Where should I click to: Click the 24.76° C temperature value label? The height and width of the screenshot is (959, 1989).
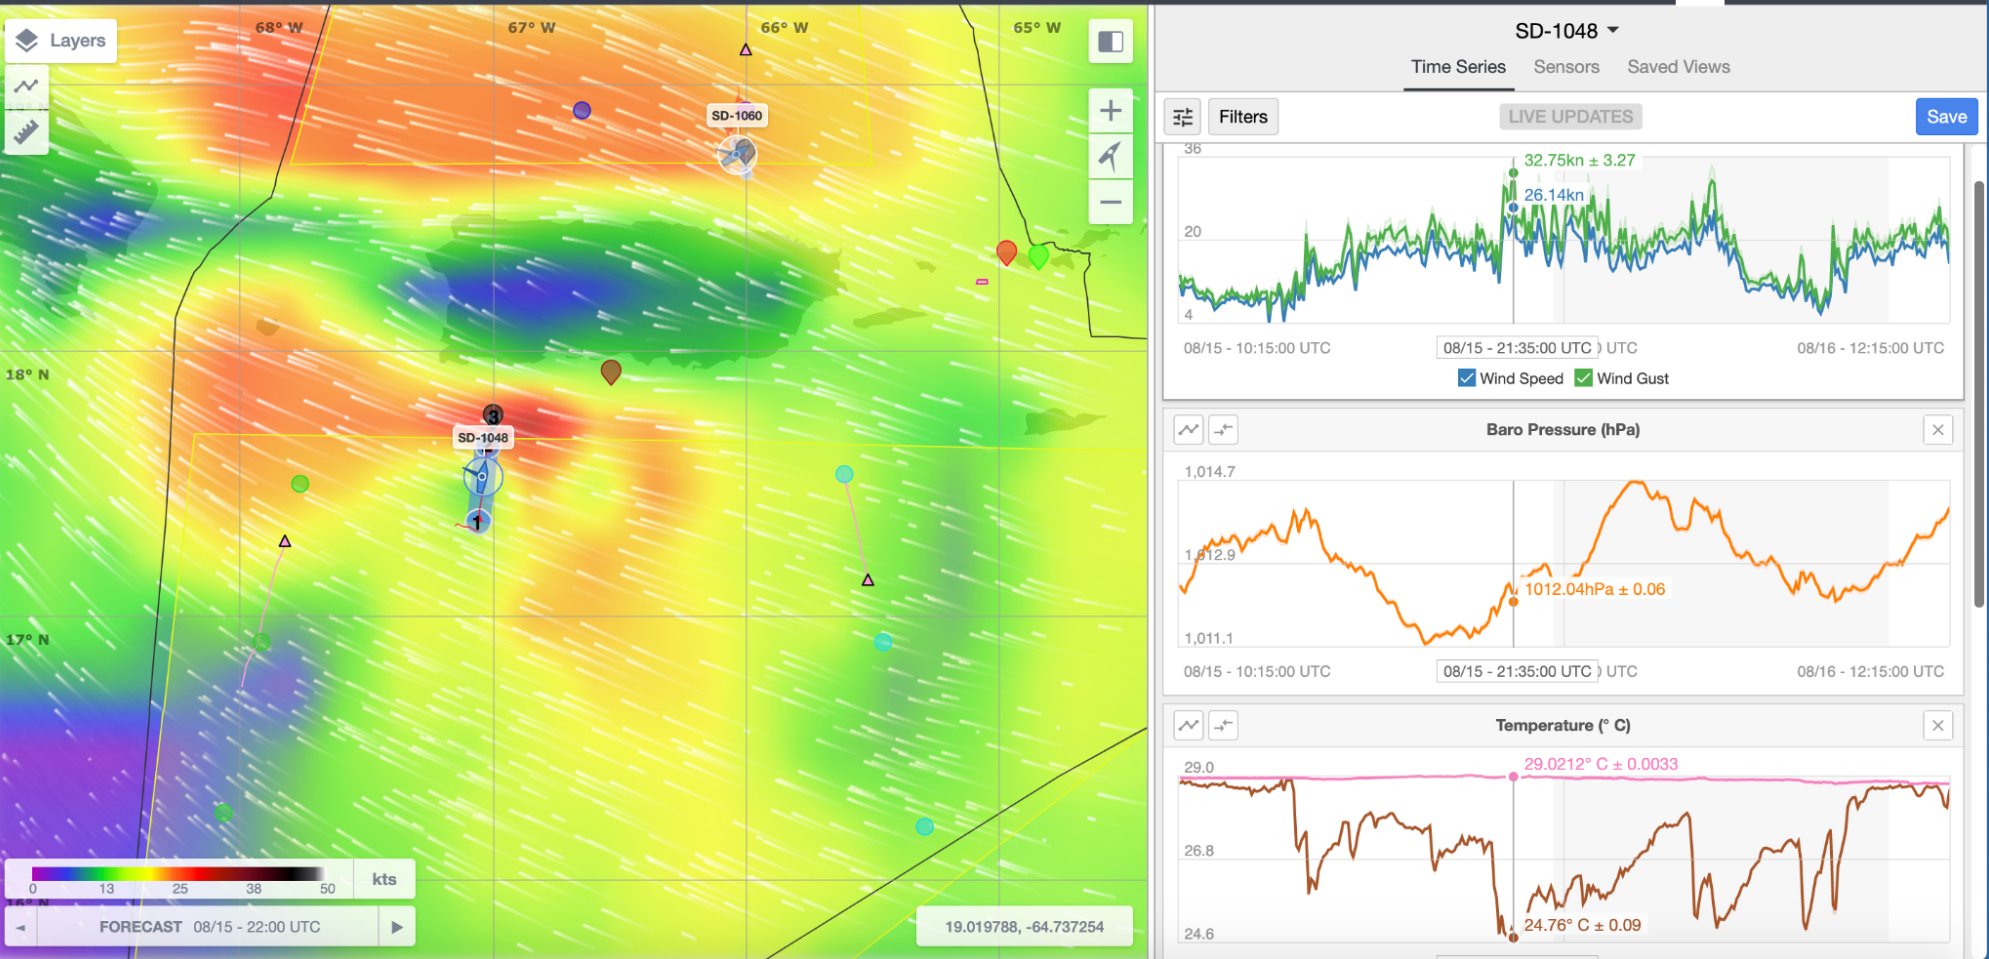[x=1582, y=925]
